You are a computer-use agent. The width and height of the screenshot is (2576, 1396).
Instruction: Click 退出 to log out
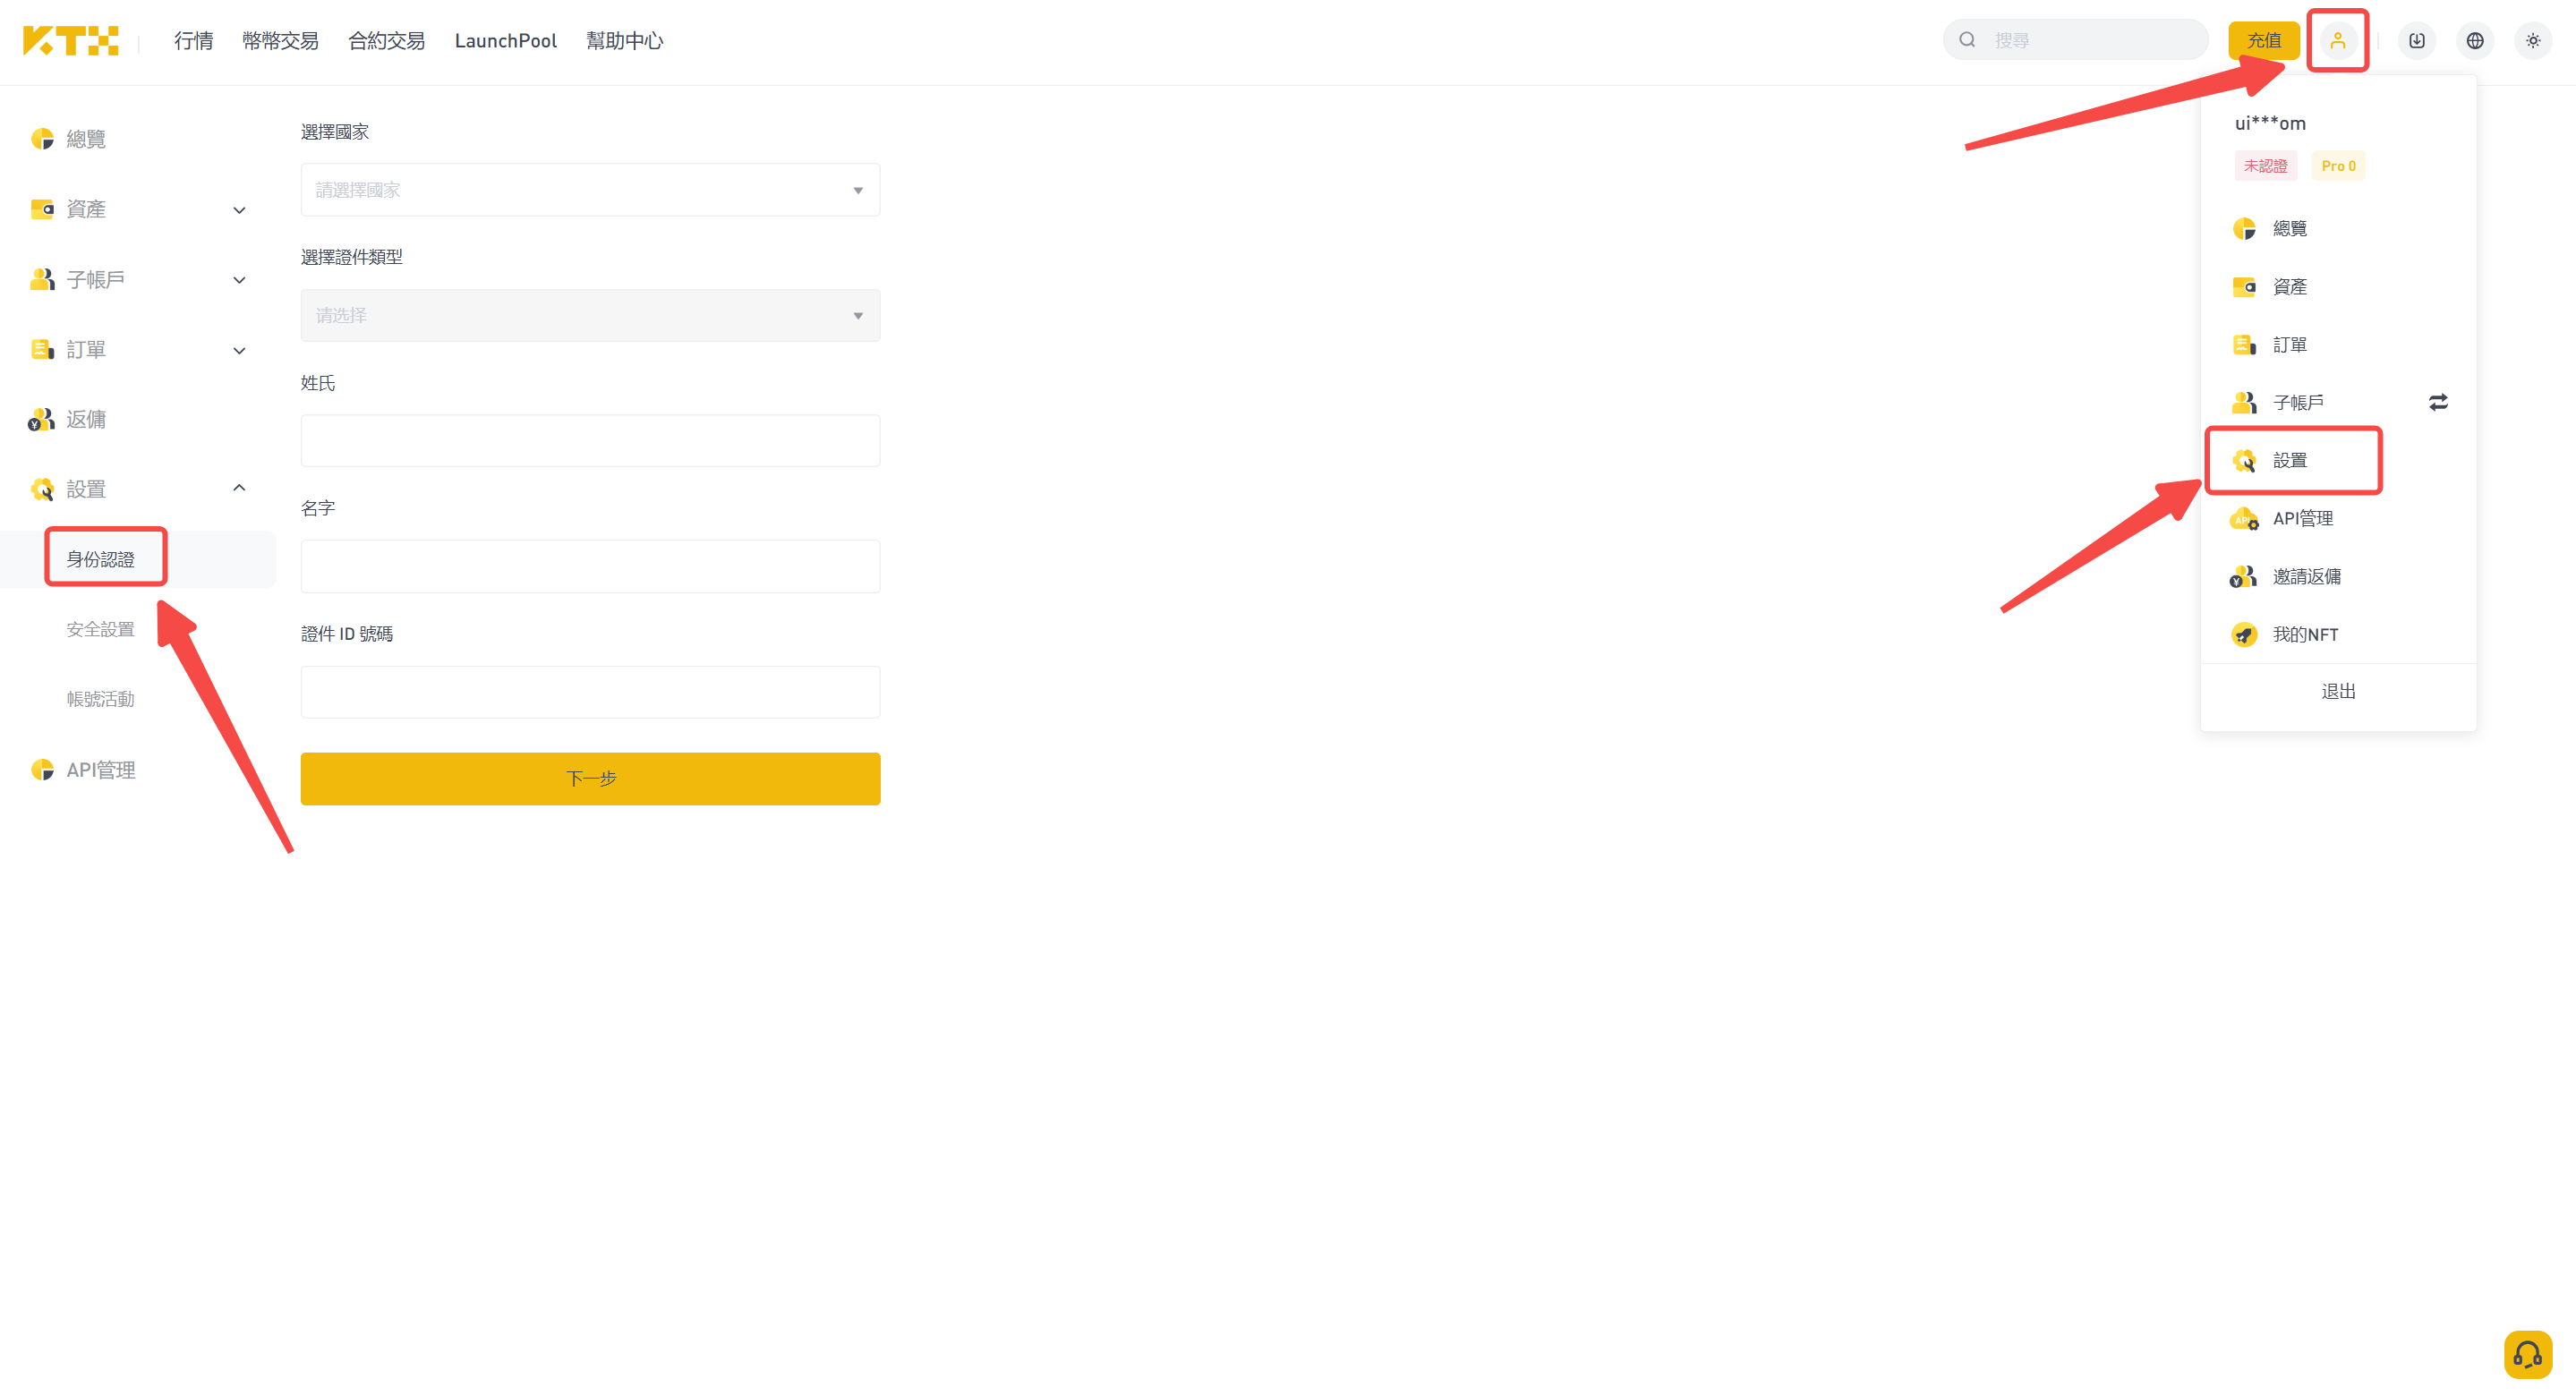tap(2337, 691)
